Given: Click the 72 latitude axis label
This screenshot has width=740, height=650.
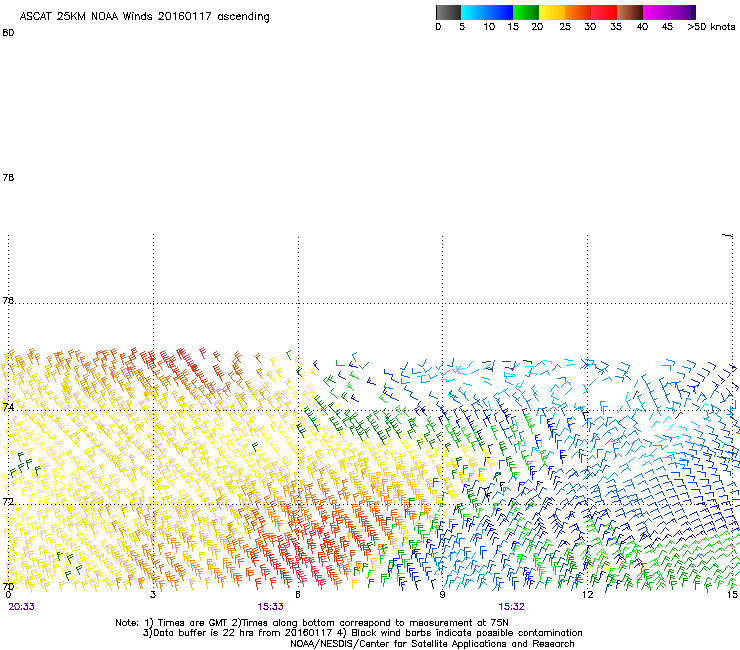Looking at the screenshot, I should tap(8, 501).
